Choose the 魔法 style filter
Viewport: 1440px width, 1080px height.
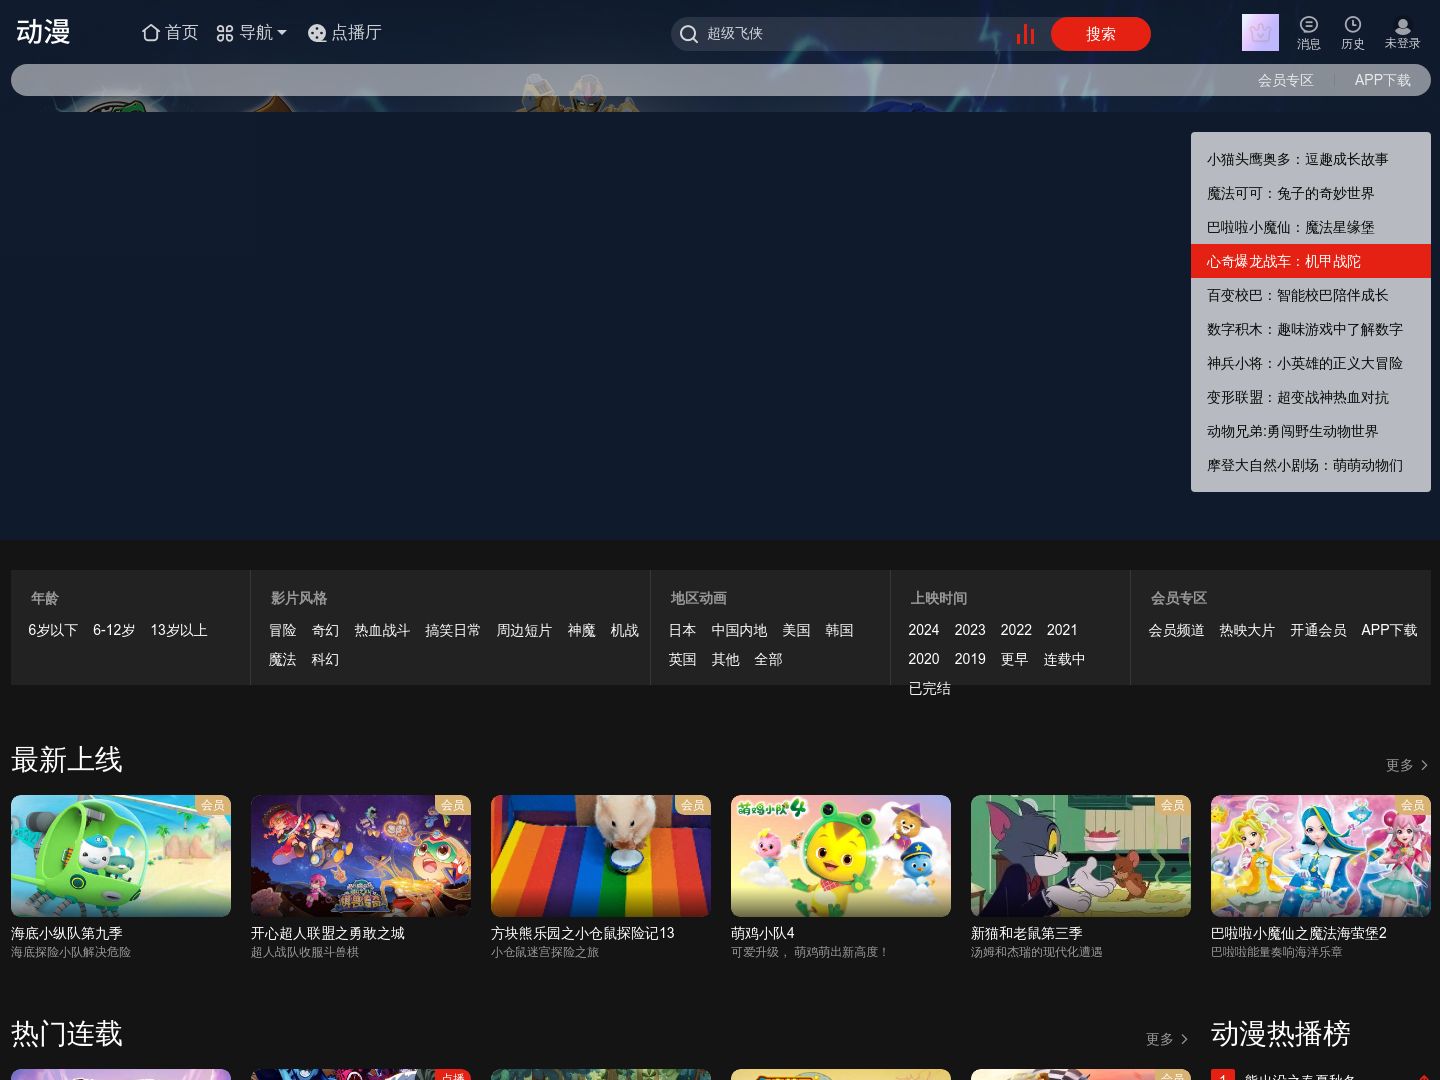pyautogui.click(x=283, y=659)
